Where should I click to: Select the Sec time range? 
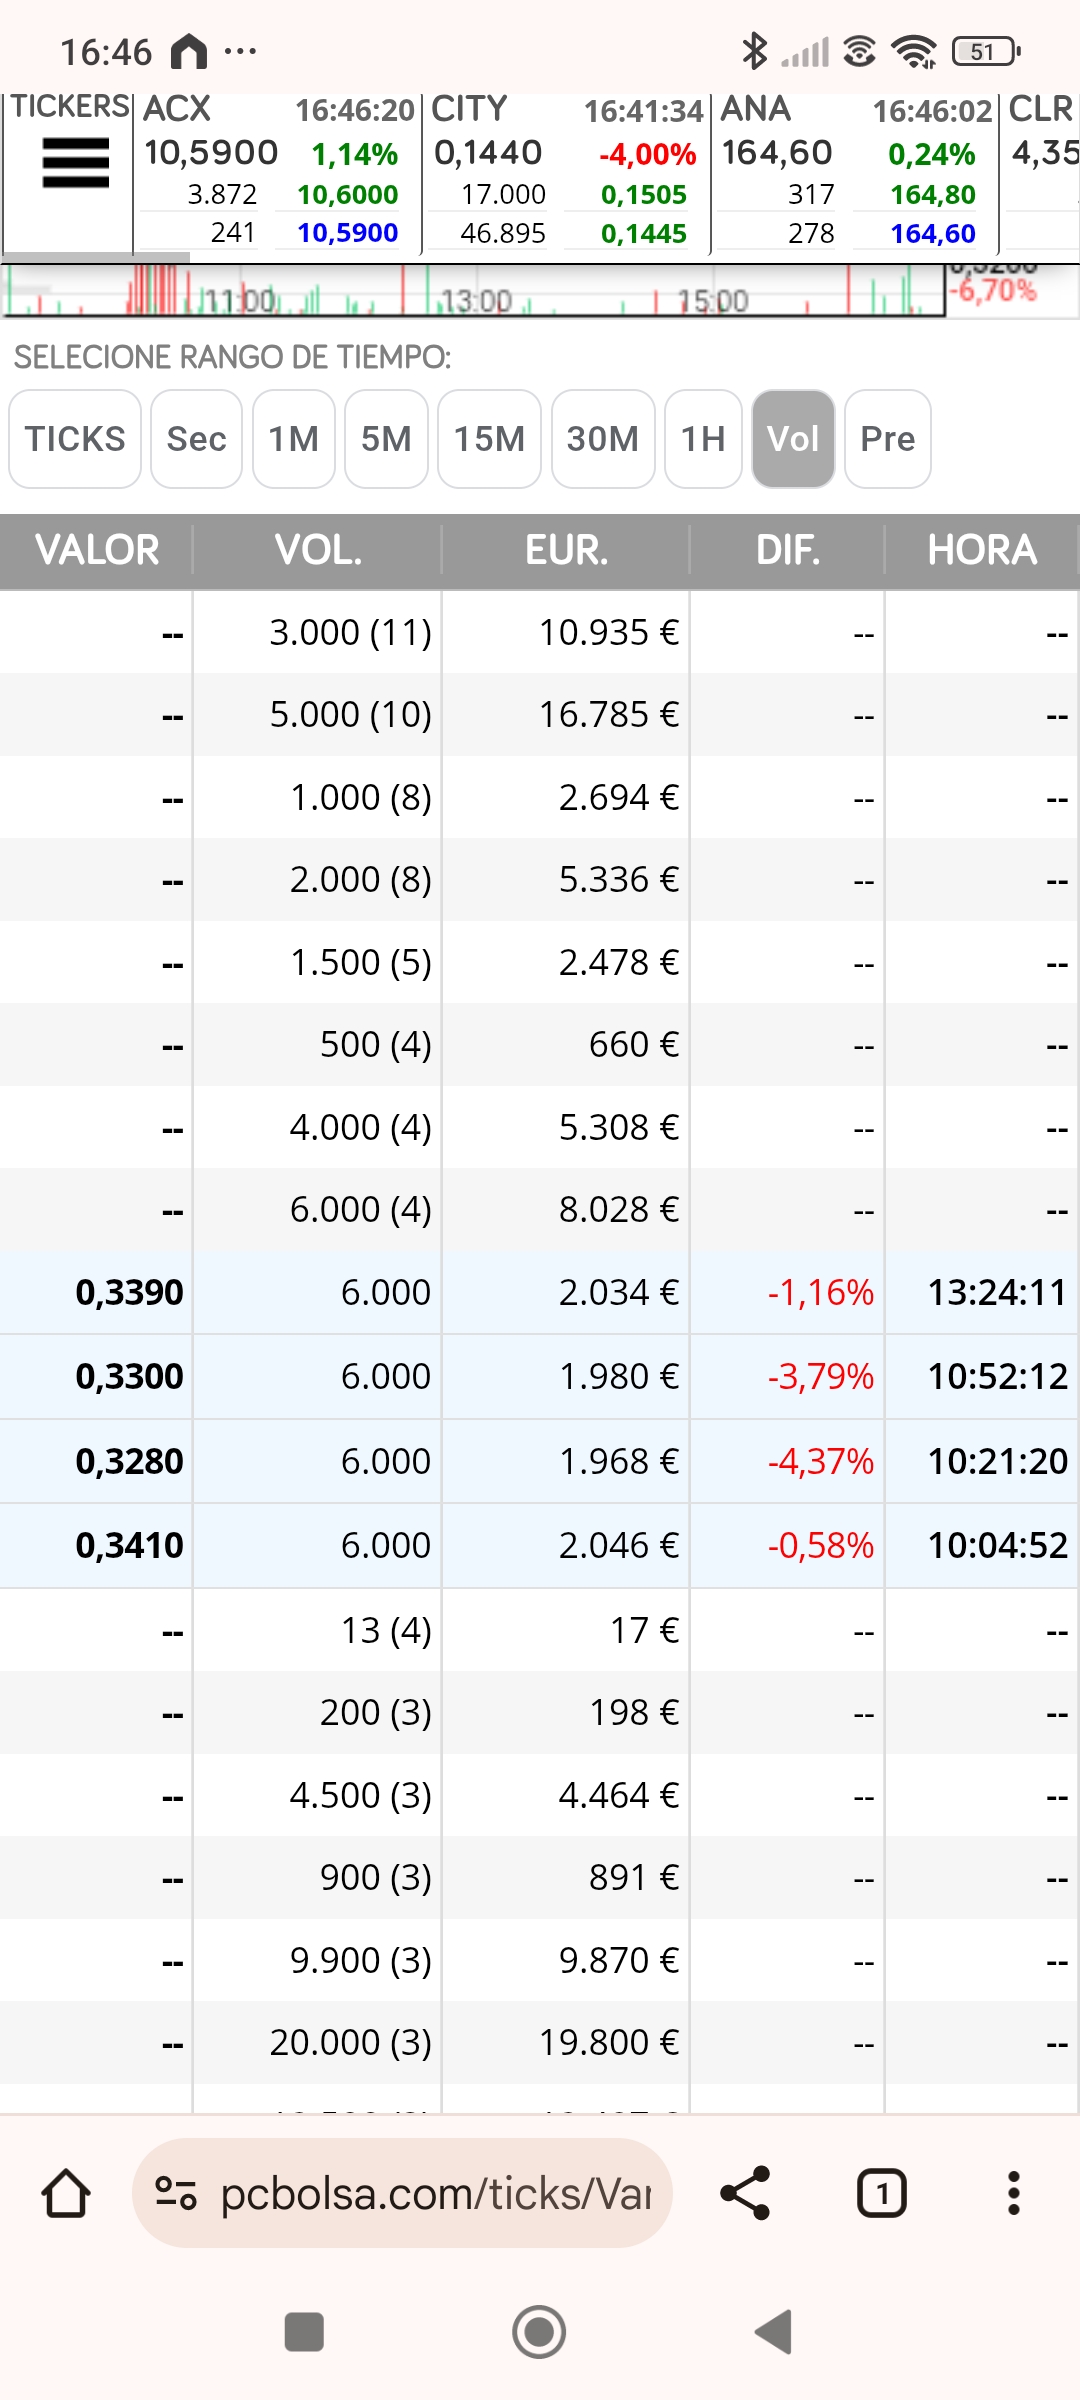196,439
